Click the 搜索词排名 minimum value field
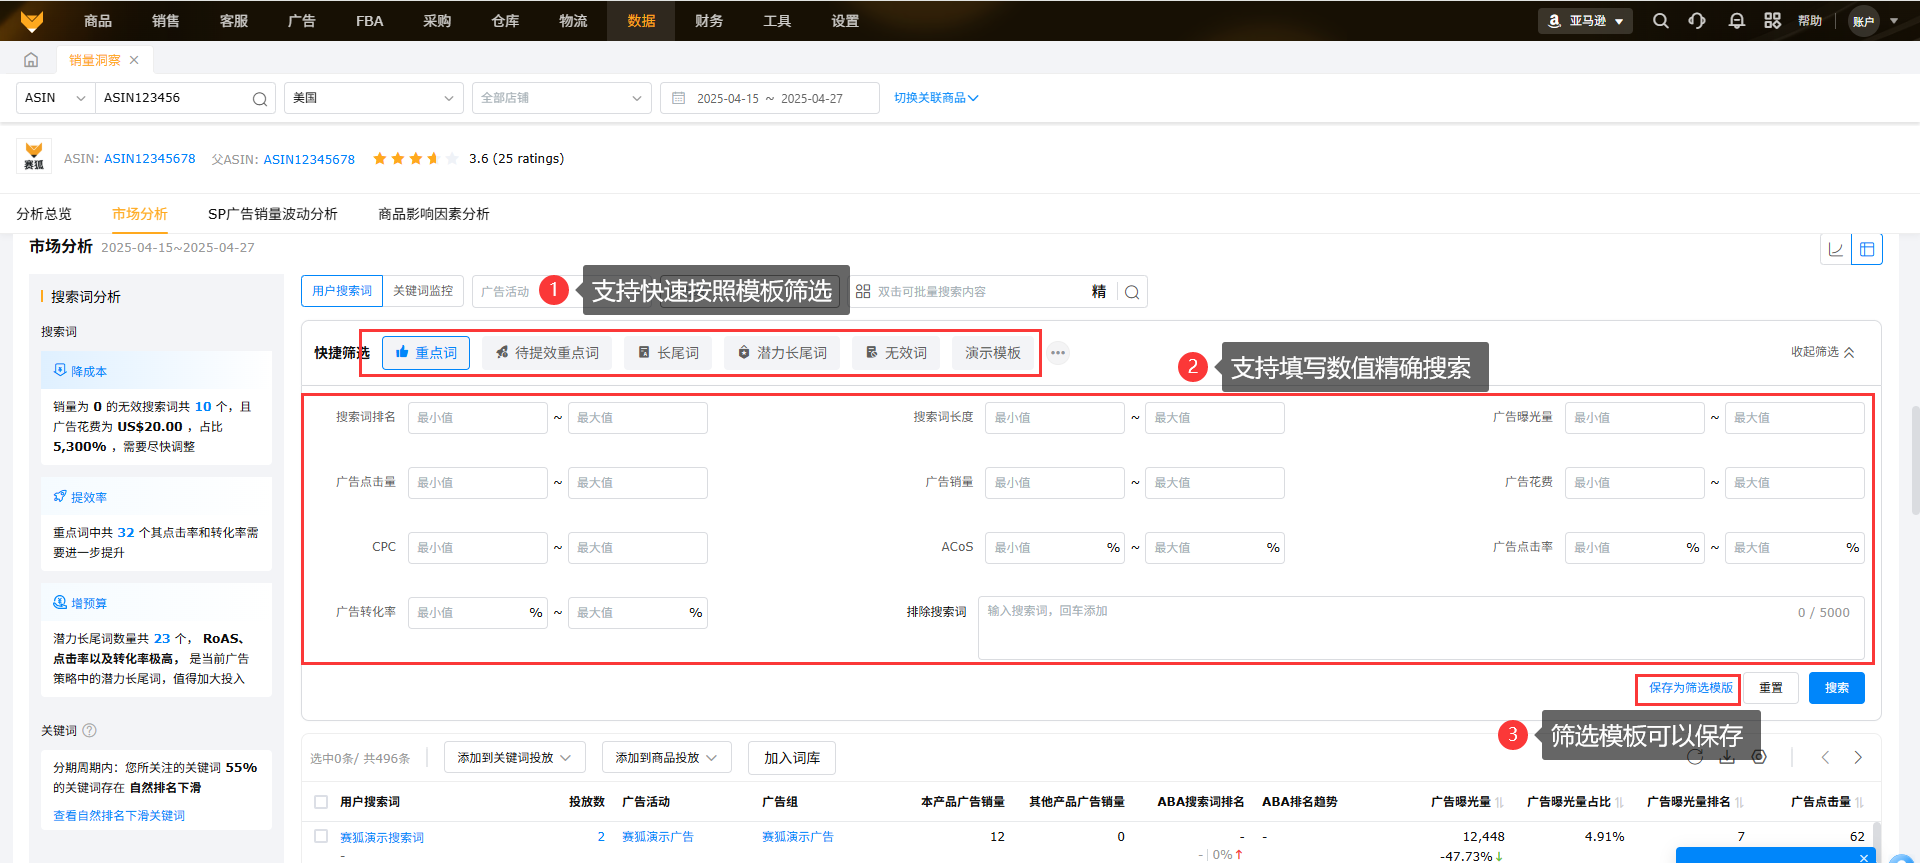1920x863 pixels. (x=477, y=418)
